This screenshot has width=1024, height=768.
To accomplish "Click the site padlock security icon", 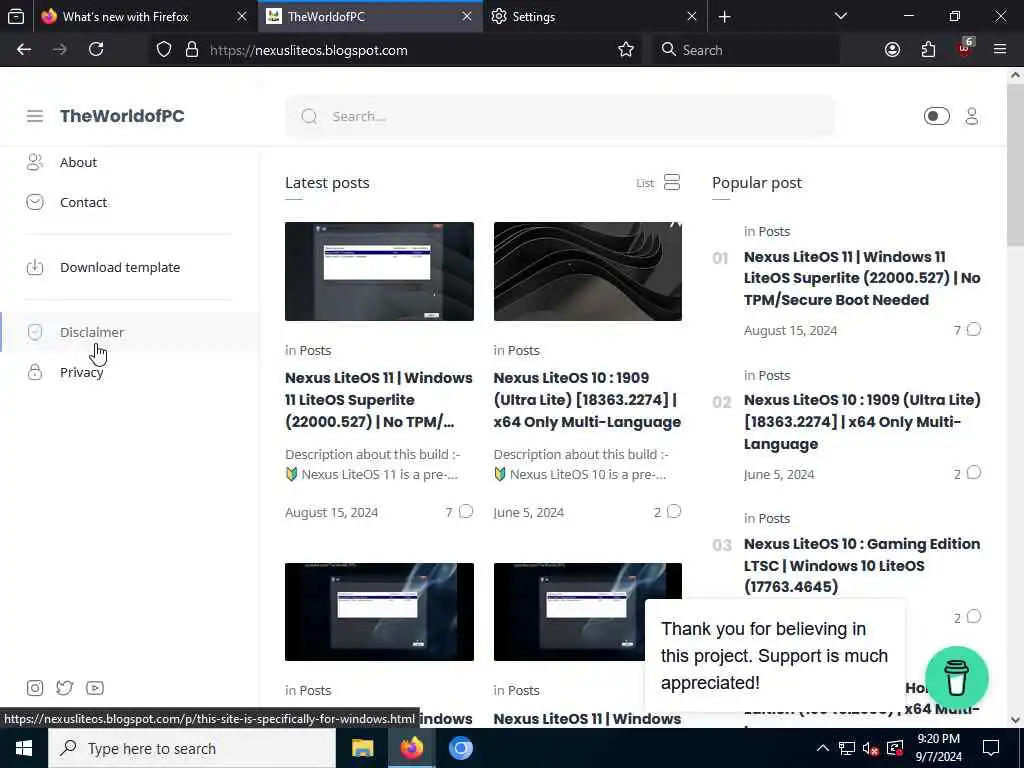I will click(192, 50).
